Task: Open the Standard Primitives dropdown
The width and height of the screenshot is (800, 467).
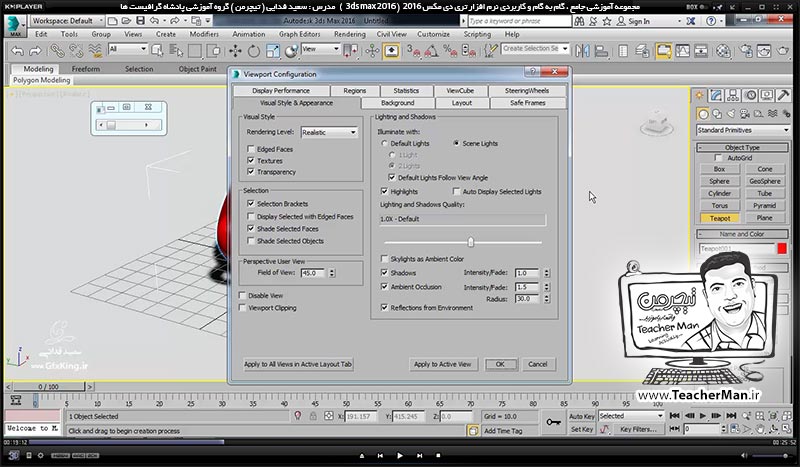Action: coord(743,130)
